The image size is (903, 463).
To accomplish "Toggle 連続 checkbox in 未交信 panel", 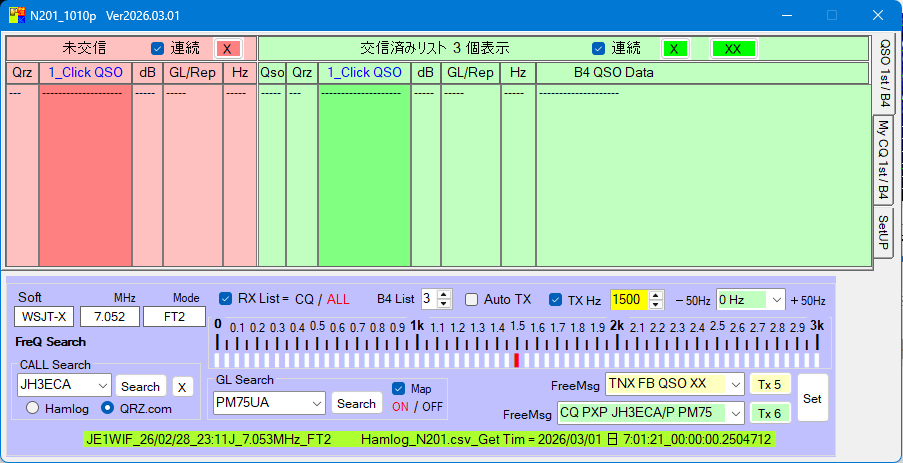I will coord(157,48).
